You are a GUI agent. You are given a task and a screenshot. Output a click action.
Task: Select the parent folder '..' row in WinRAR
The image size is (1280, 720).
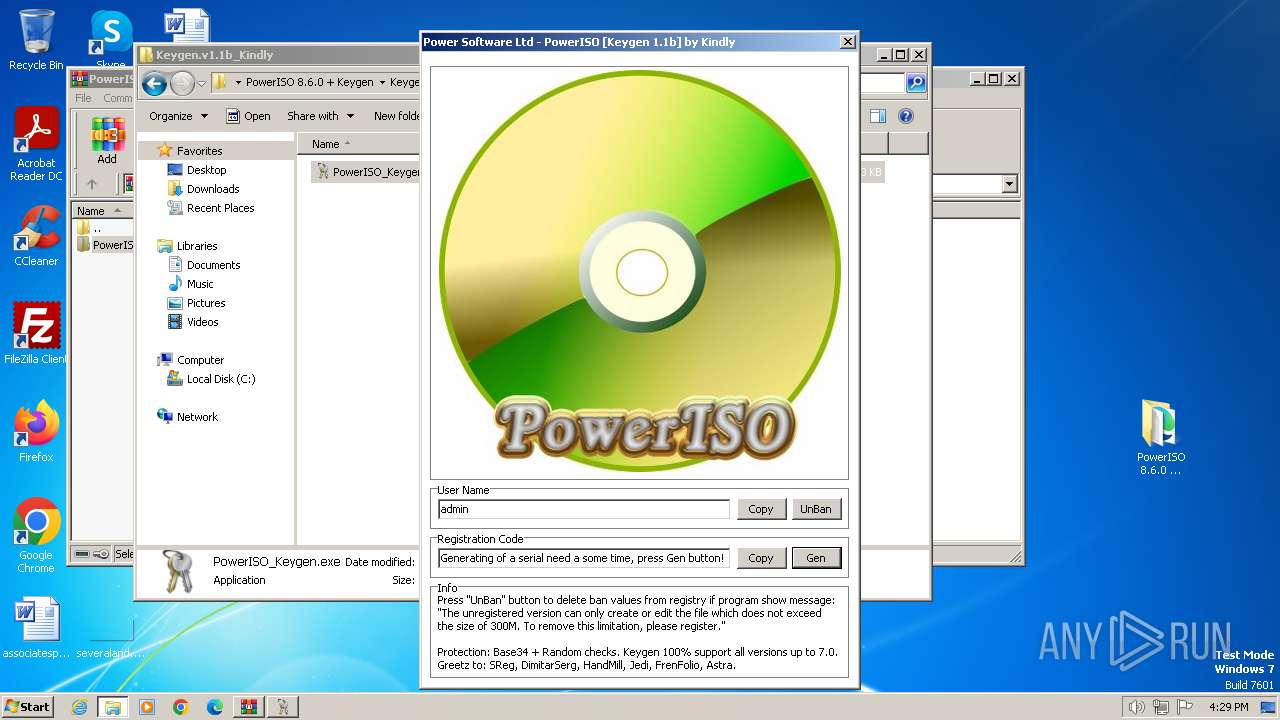102,228
